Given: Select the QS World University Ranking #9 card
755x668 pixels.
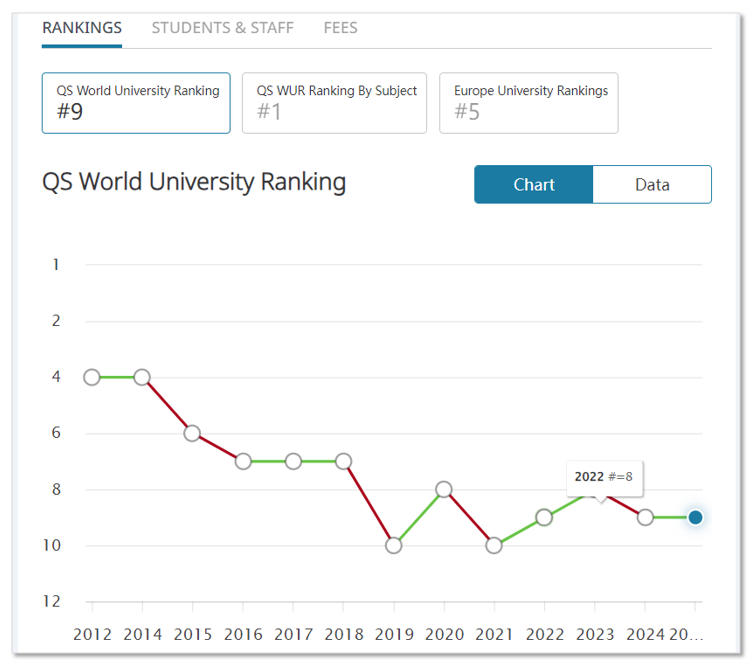Looking at the screenshot, I should (136, 103).
